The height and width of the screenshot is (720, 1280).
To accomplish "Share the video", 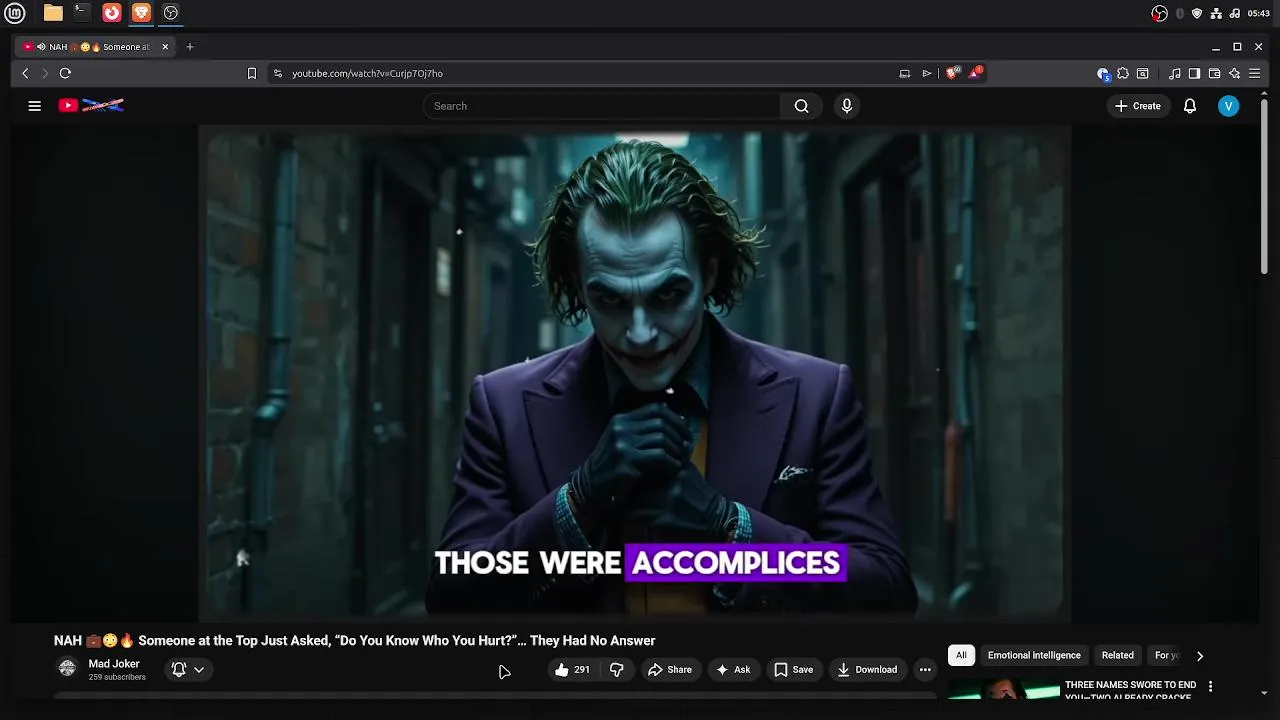I will (669, 670).
